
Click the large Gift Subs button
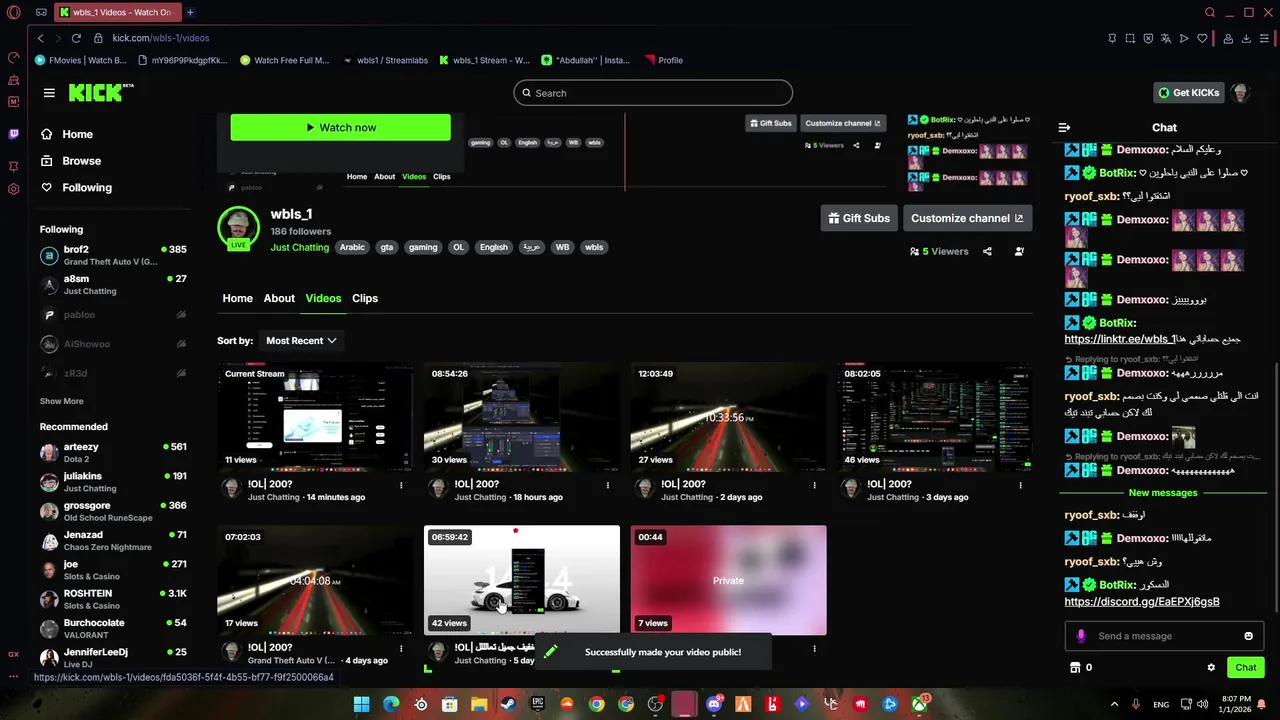coord(859,218)
